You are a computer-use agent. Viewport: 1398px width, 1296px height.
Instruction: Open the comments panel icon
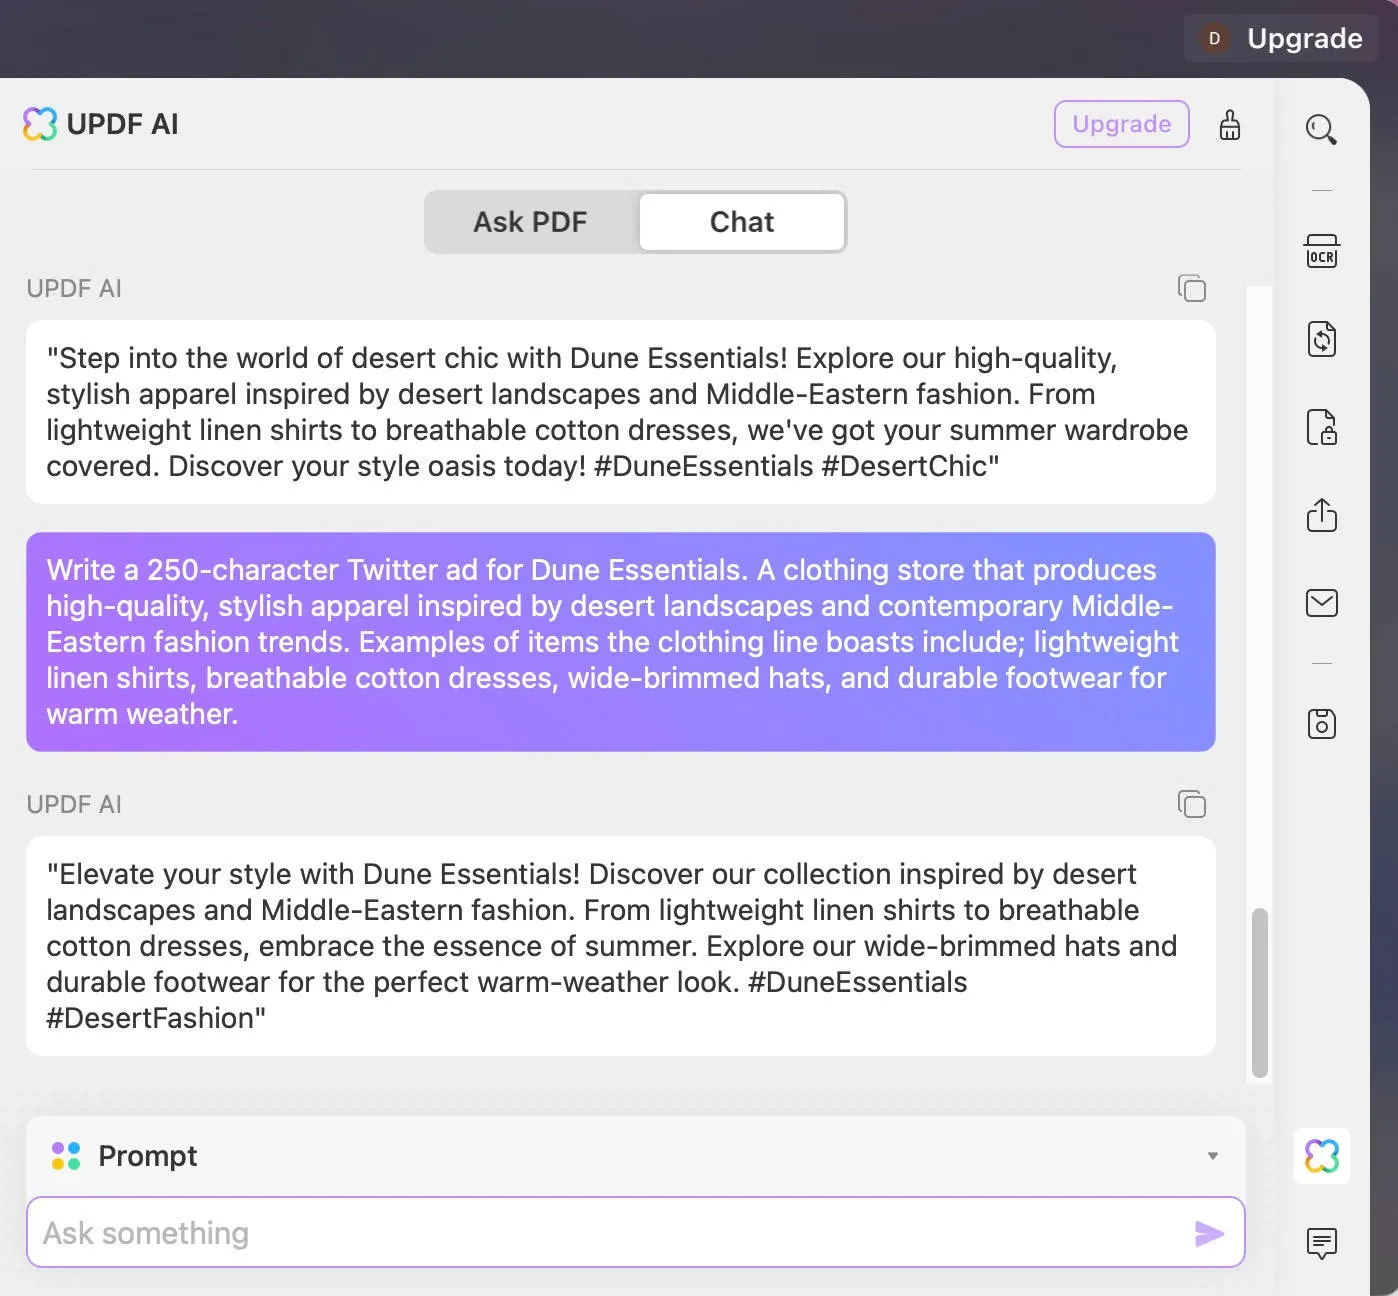tap(1322, 1243)
